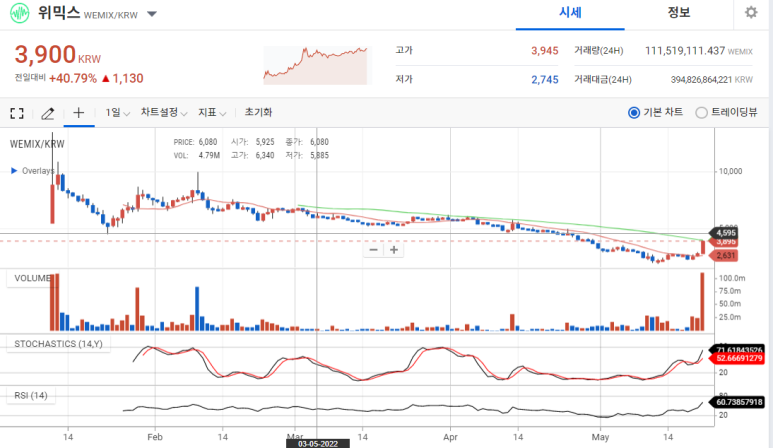
Task: Select the pencil drawing tool
Action: (x=47, y=114)
